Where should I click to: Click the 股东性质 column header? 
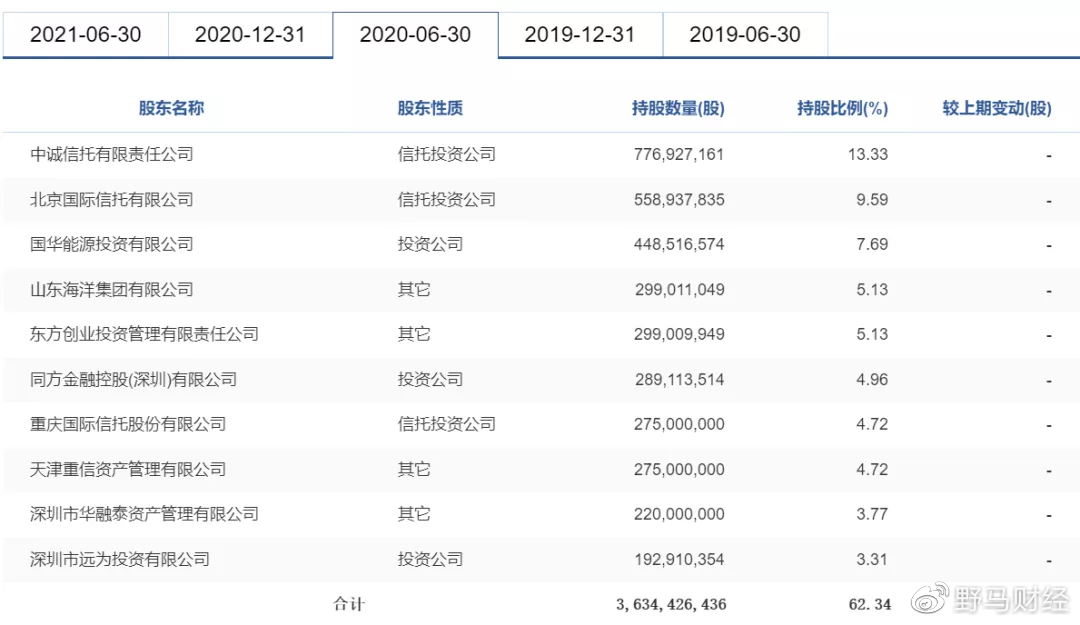pyautogui.click(x=430, y=108)
